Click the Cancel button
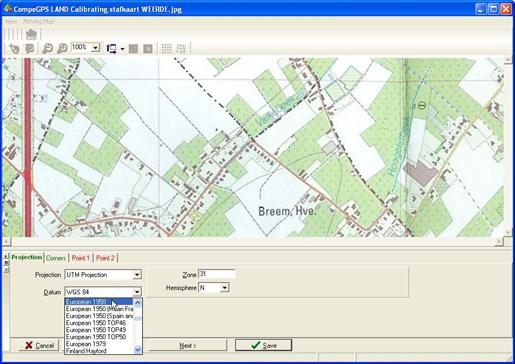Screen dimensions: 515x364 [39, 345]
